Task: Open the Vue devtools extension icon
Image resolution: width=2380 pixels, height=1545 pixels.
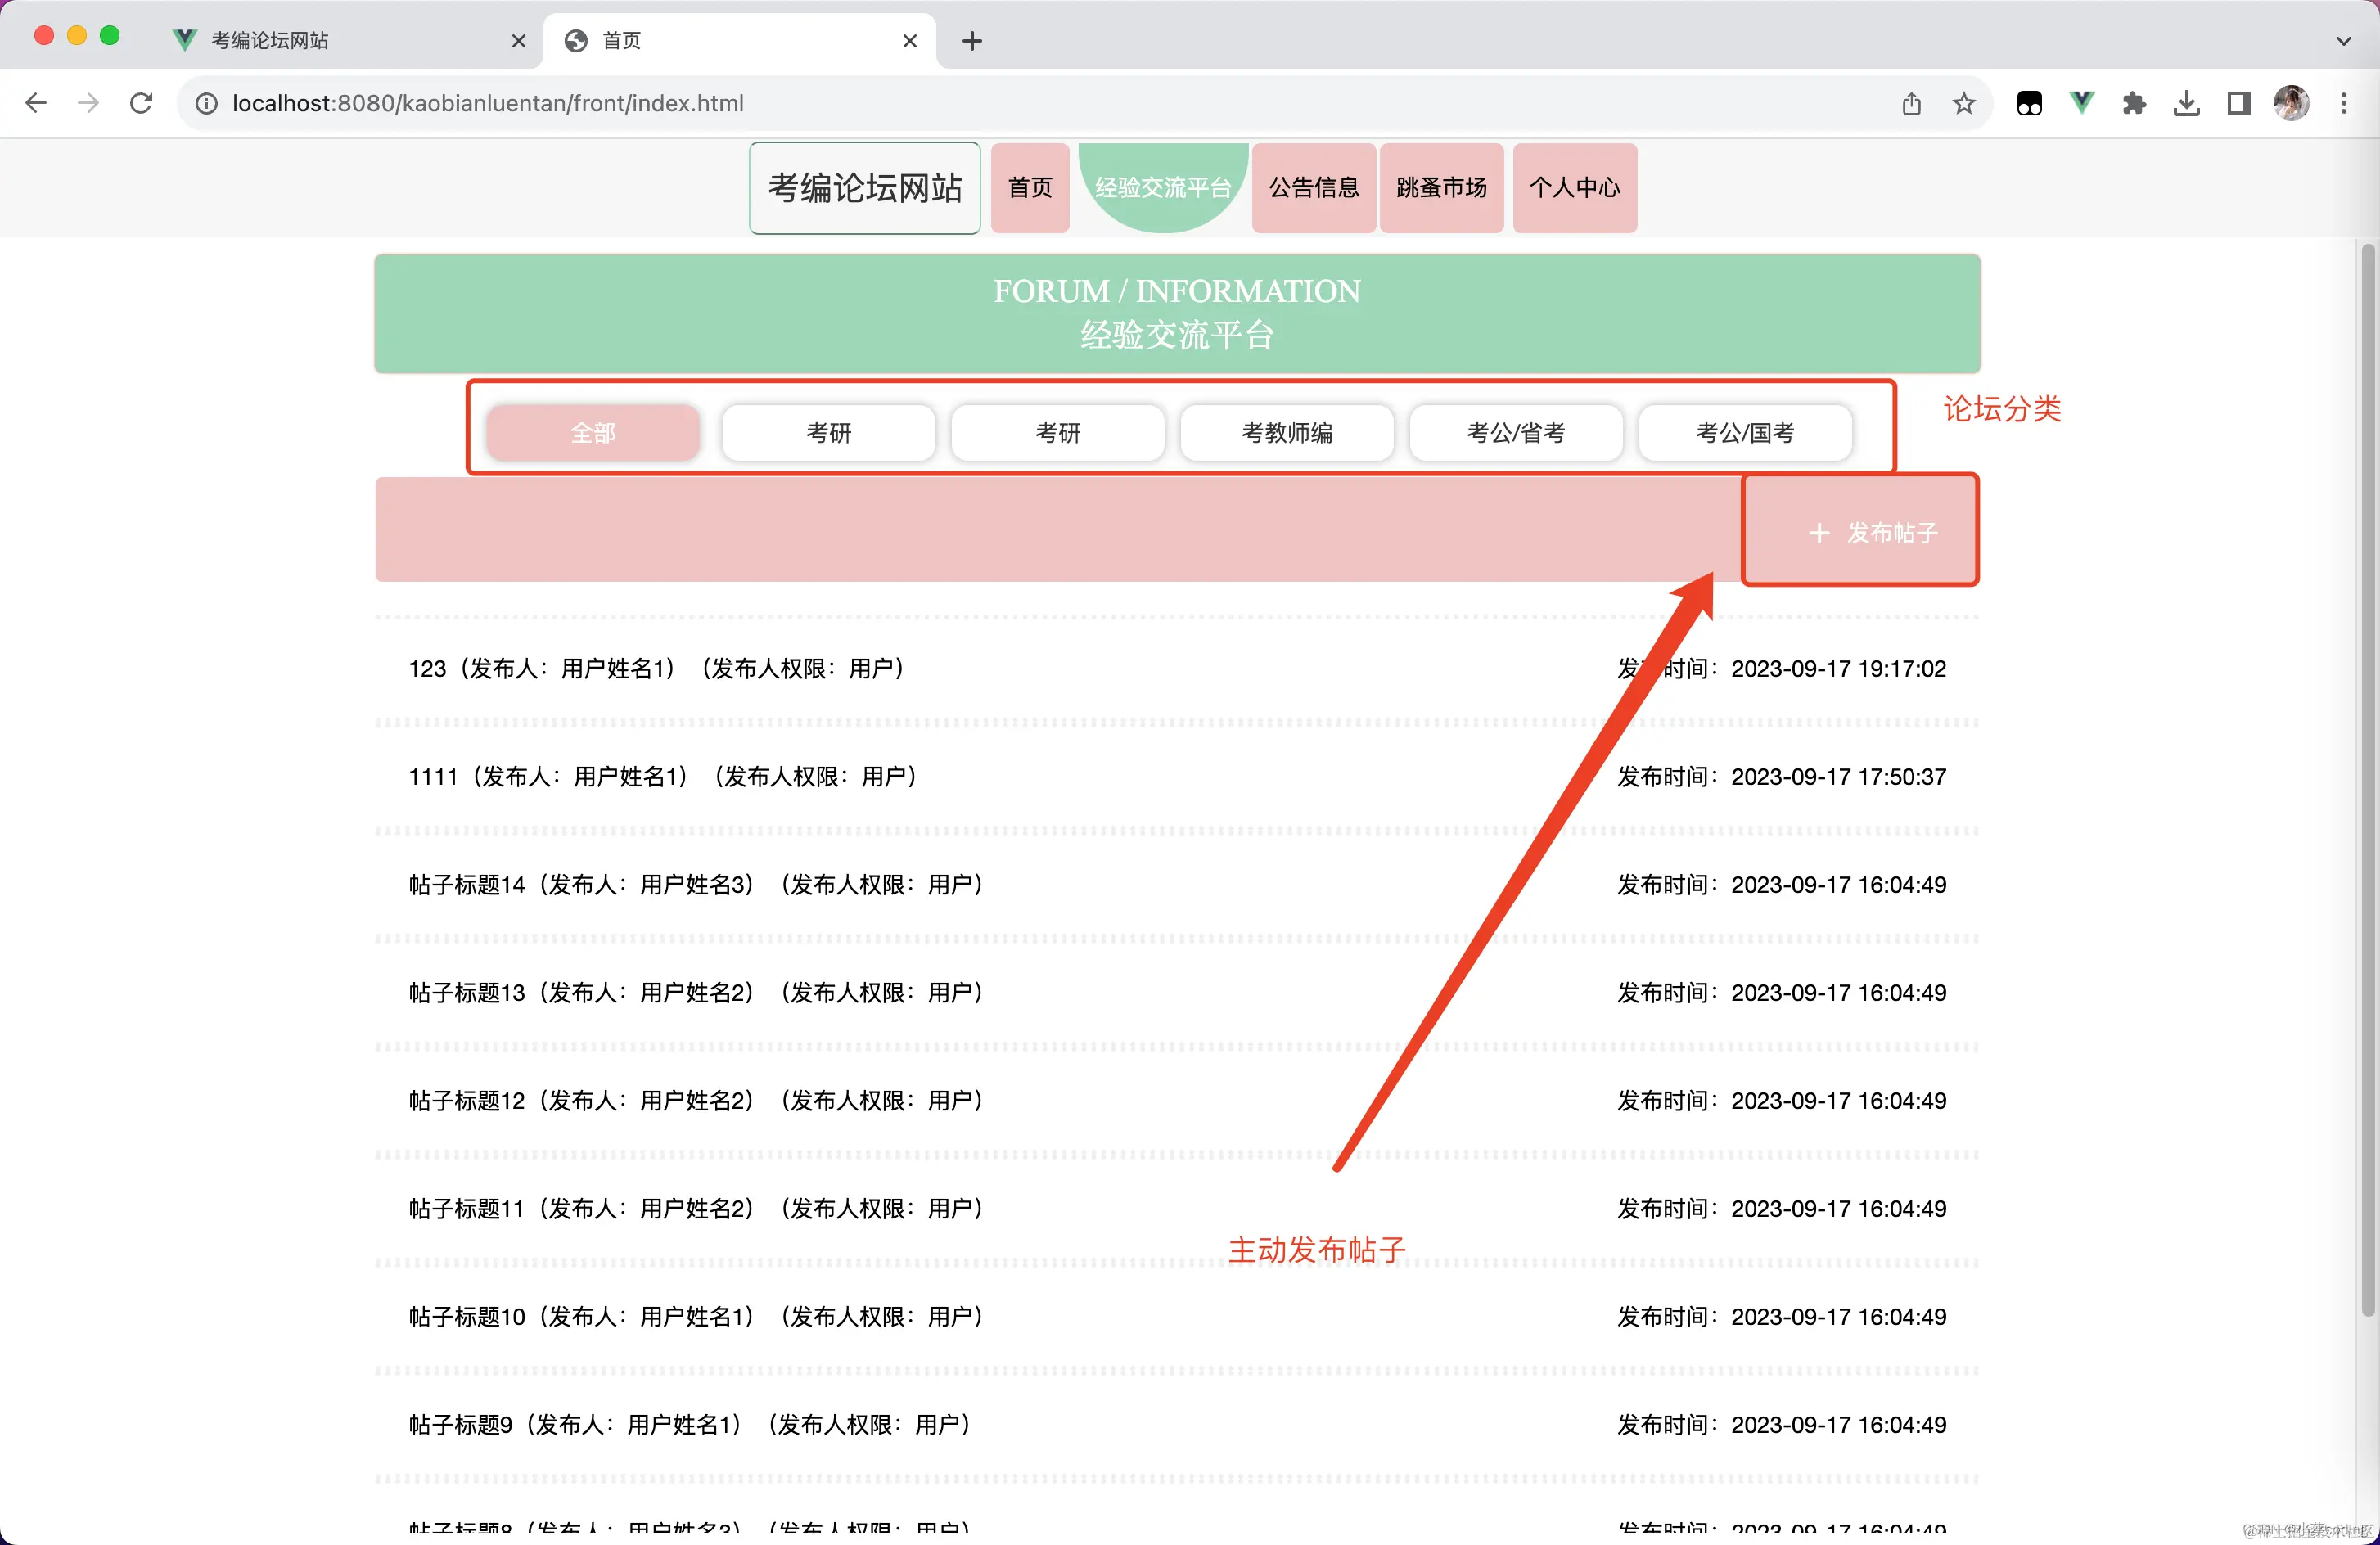Action: pyautogui.click(x=2082, y=103)
